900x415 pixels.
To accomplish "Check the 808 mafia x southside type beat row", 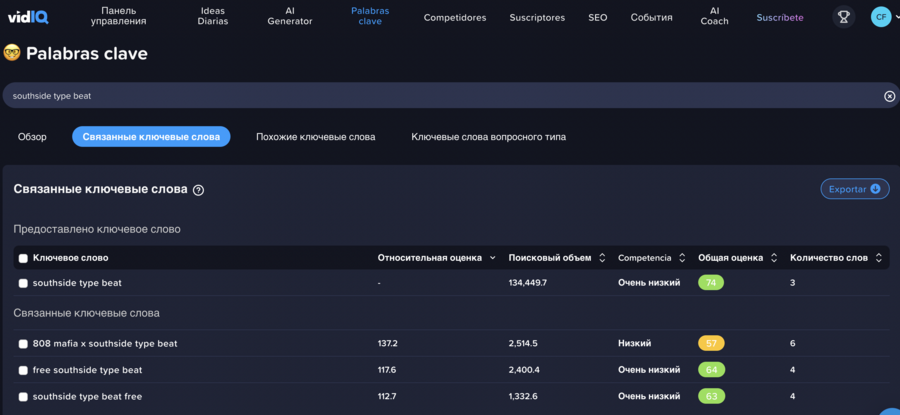I will pyautogui.click(x=23, y=344).
